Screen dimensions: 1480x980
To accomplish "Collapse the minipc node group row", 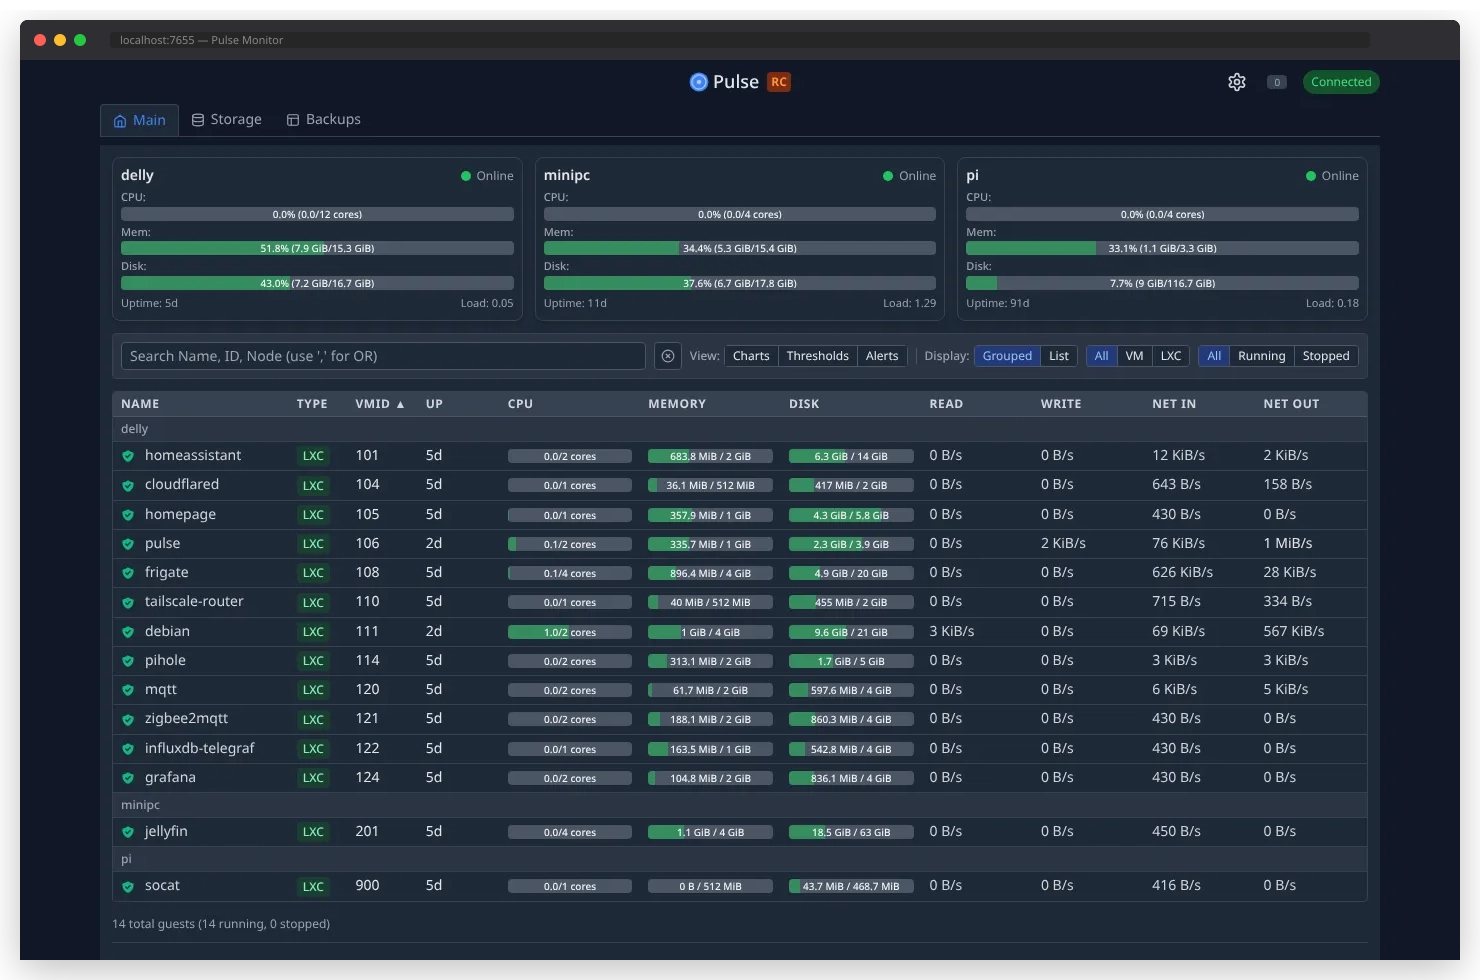I will 140,805.
